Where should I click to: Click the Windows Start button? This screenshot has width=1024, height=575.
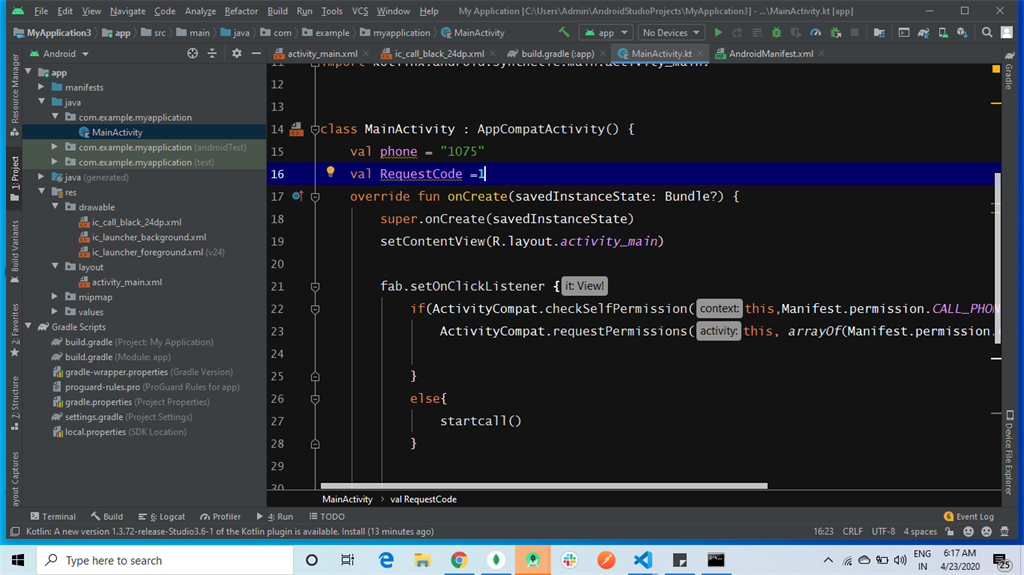pos(18,560)
